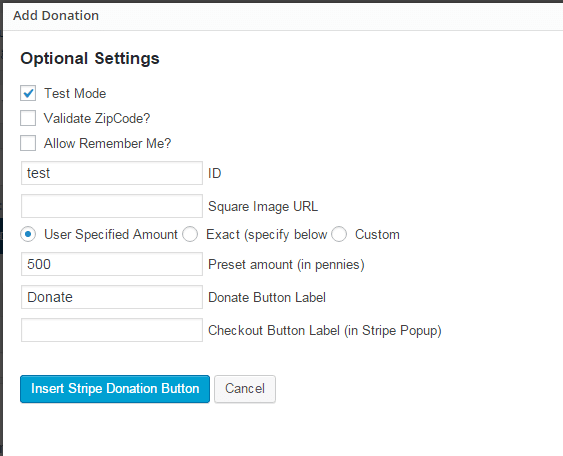Enable the Allow Remember Me checkbox
The image size is (563, 456).
point(28,143)
